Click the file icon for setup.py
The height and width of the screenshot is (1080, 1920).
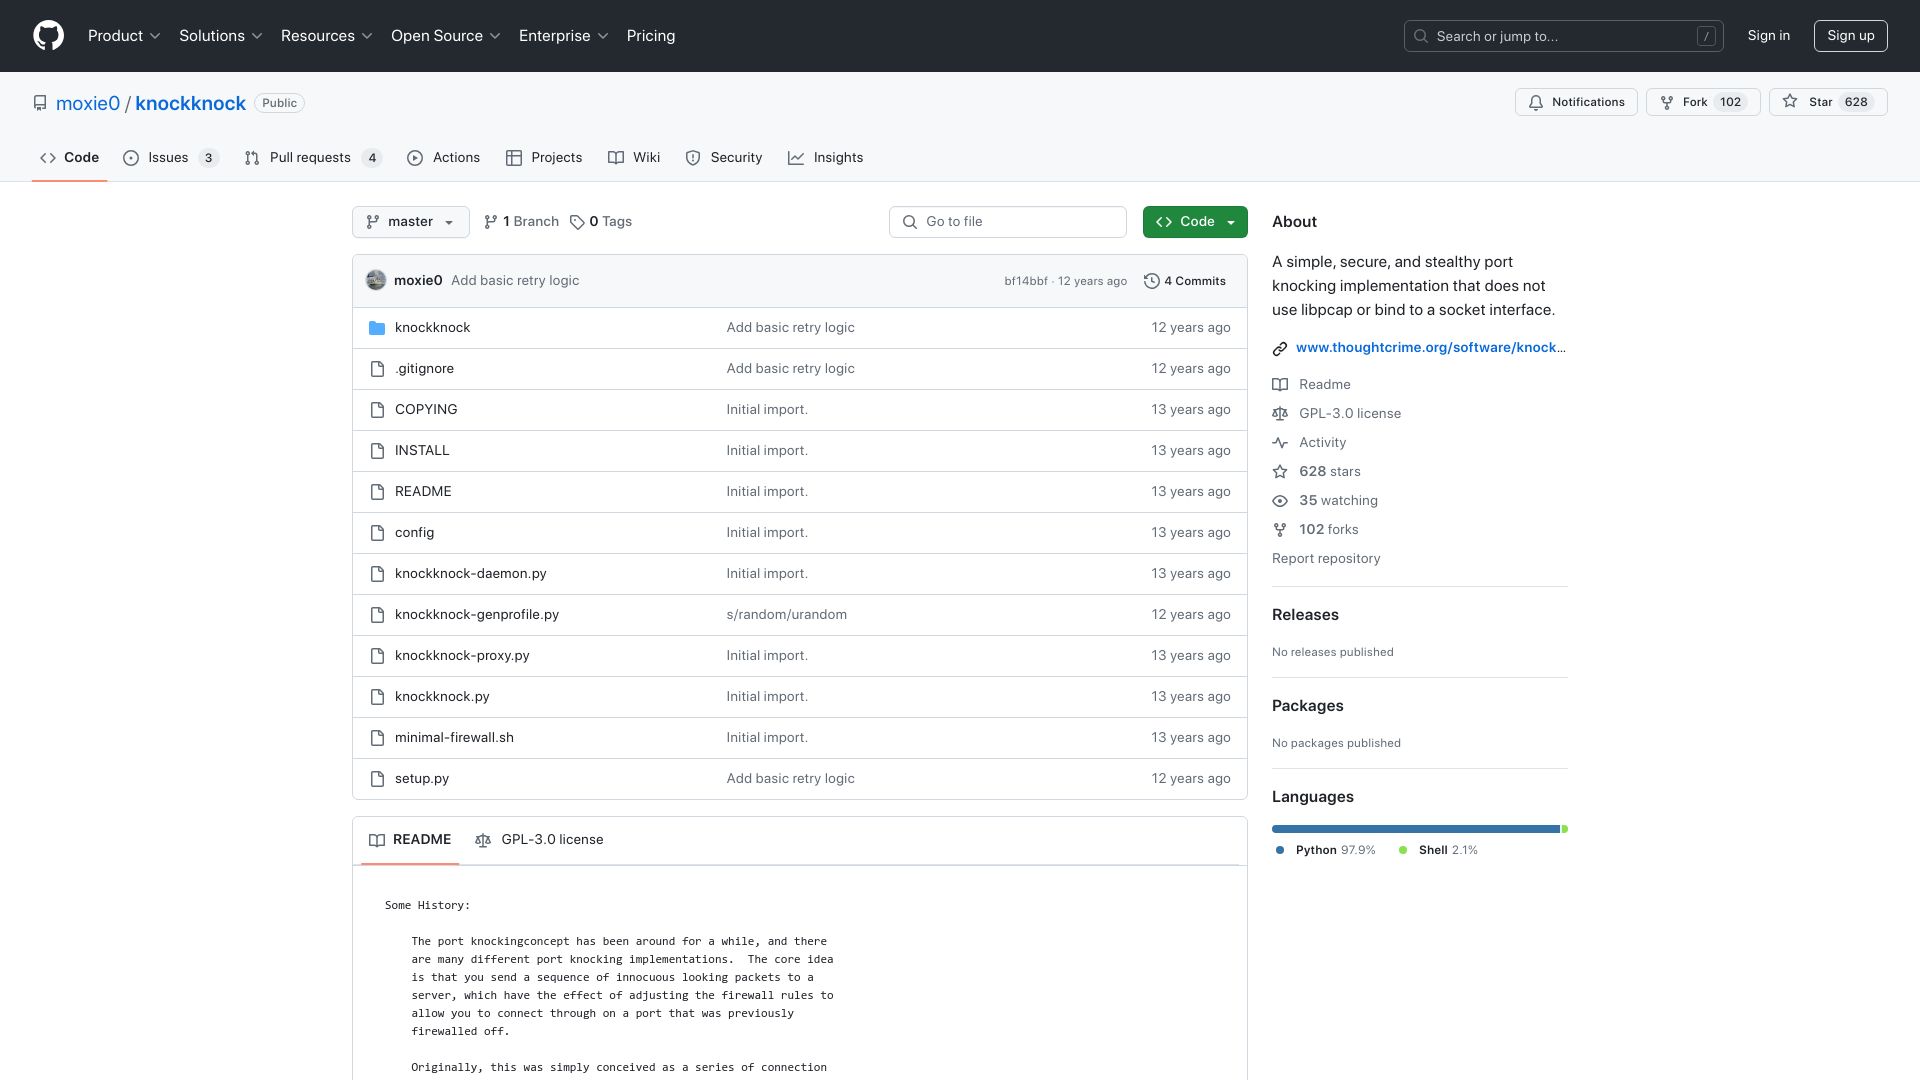(377, 779)
